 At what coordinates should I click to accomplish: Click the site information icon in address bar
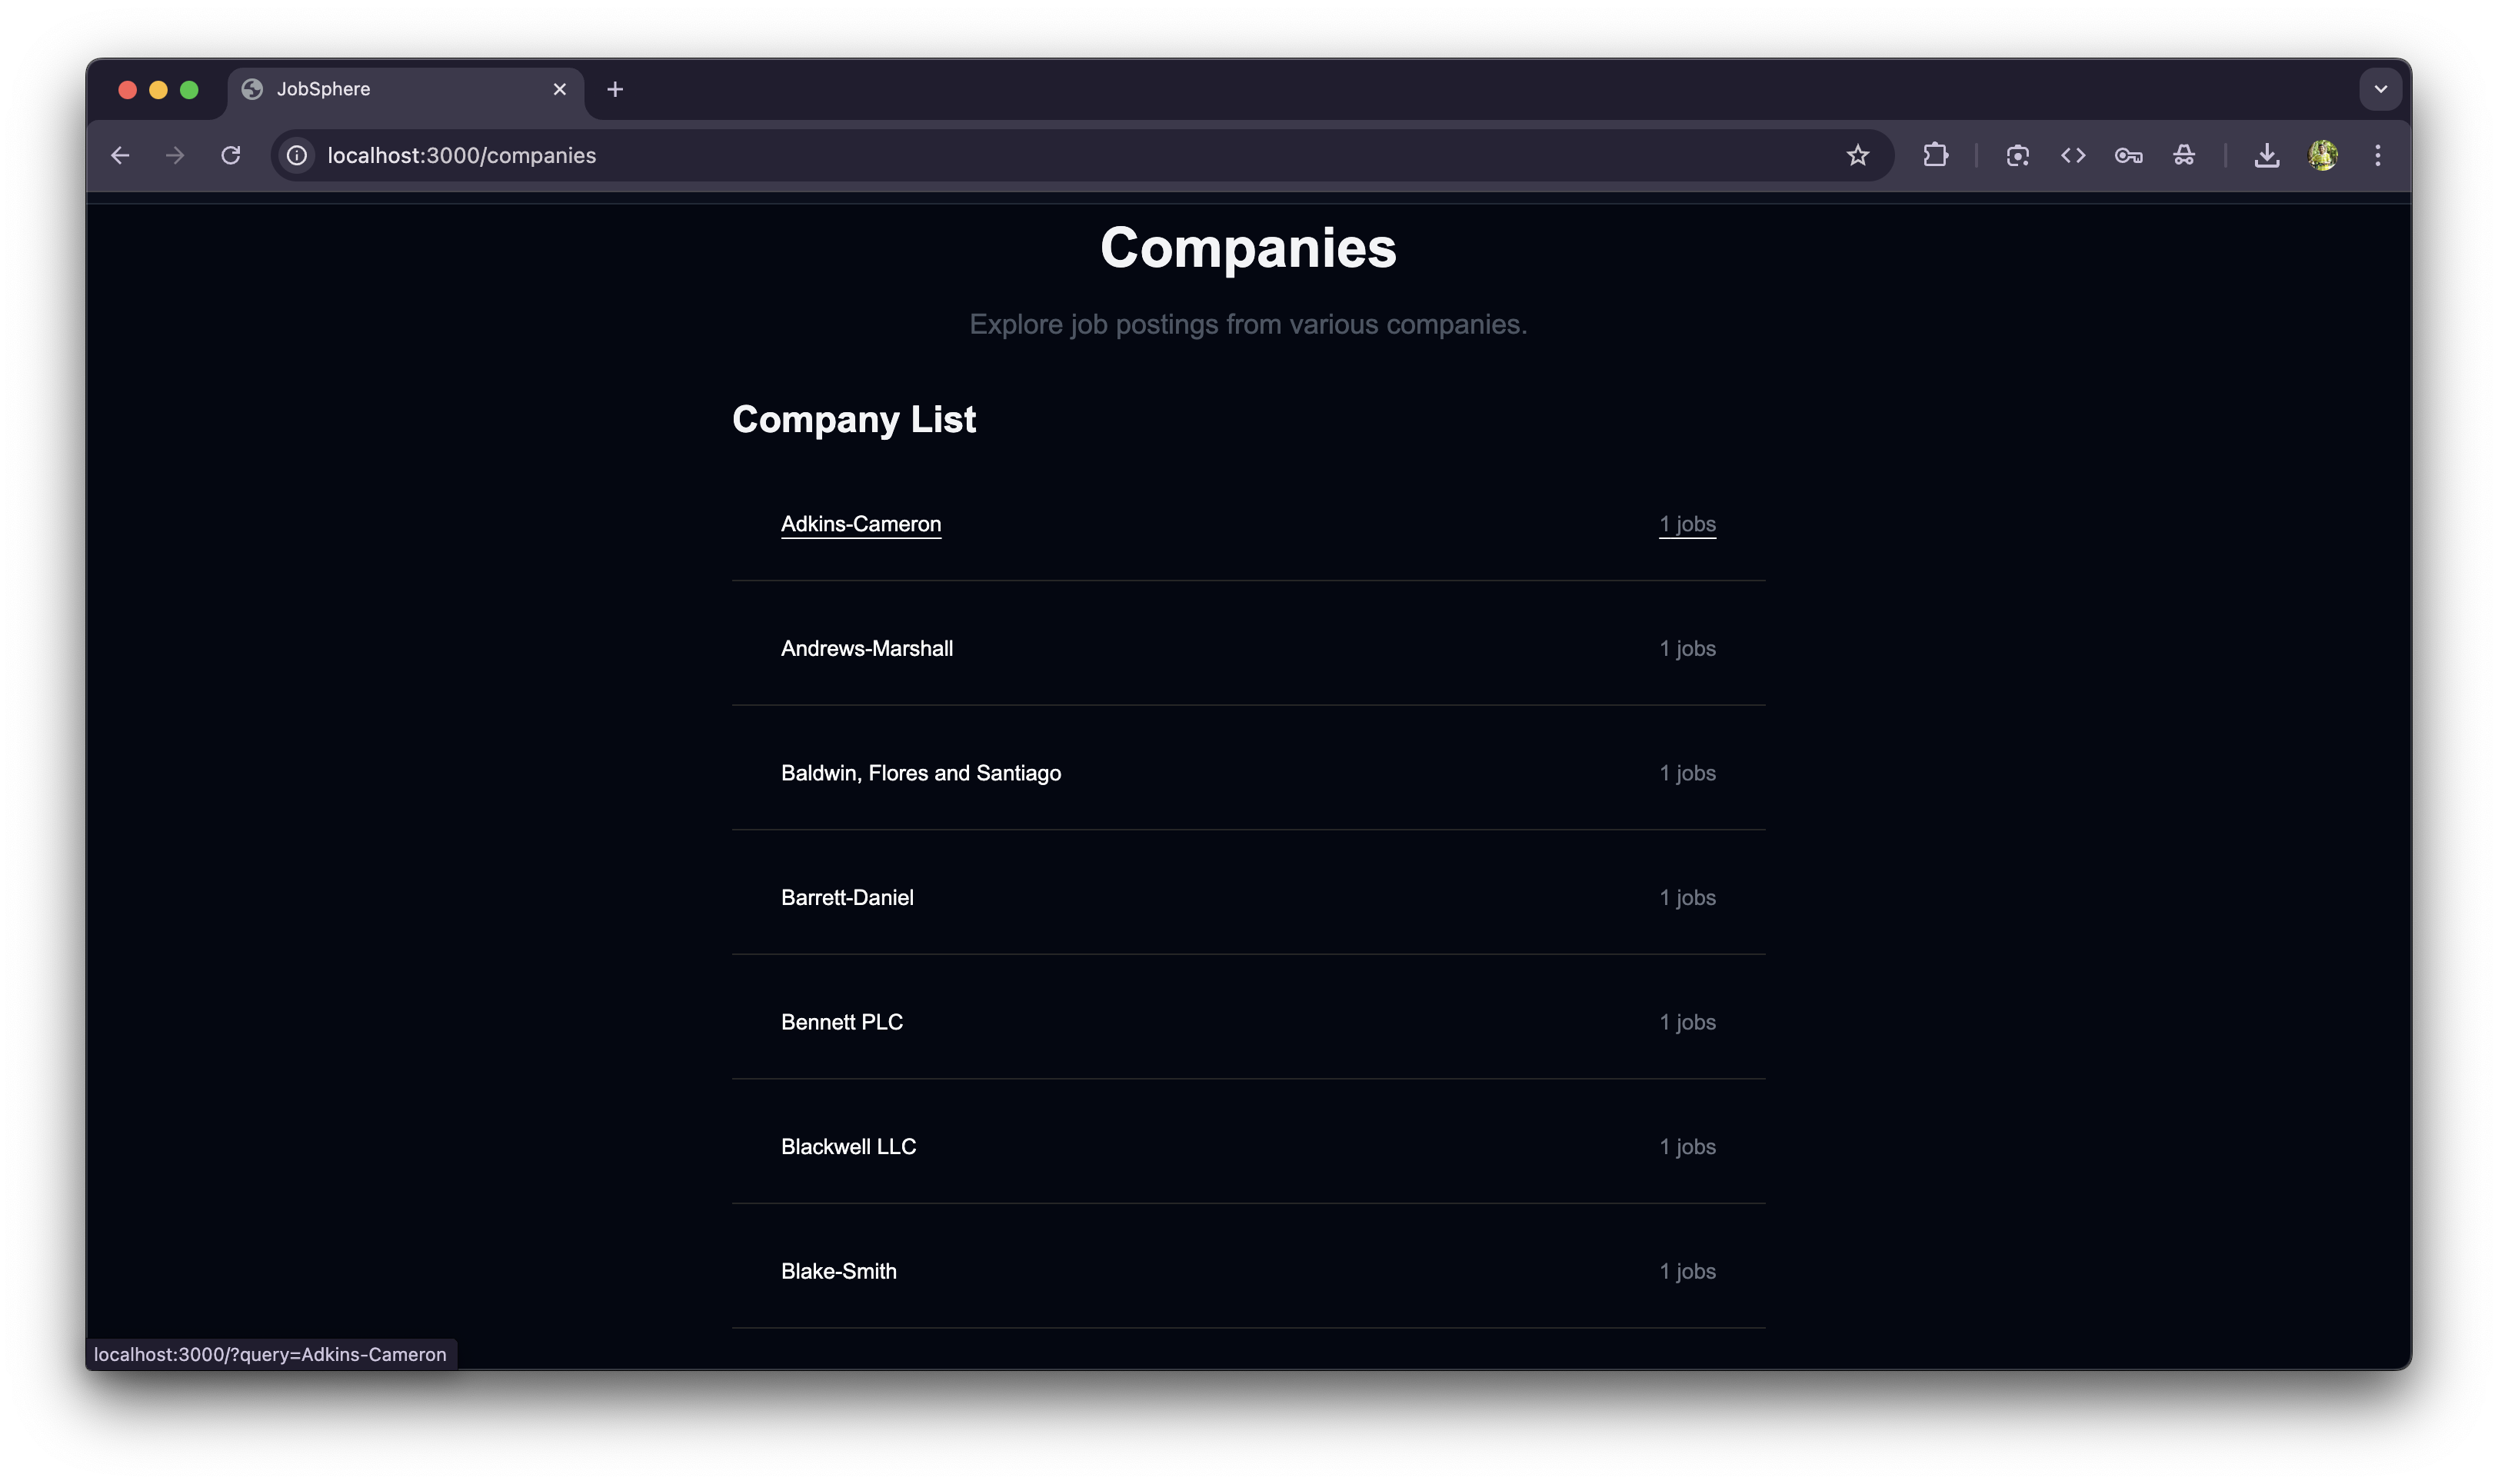pyautogui.click(x=296, y=155)
